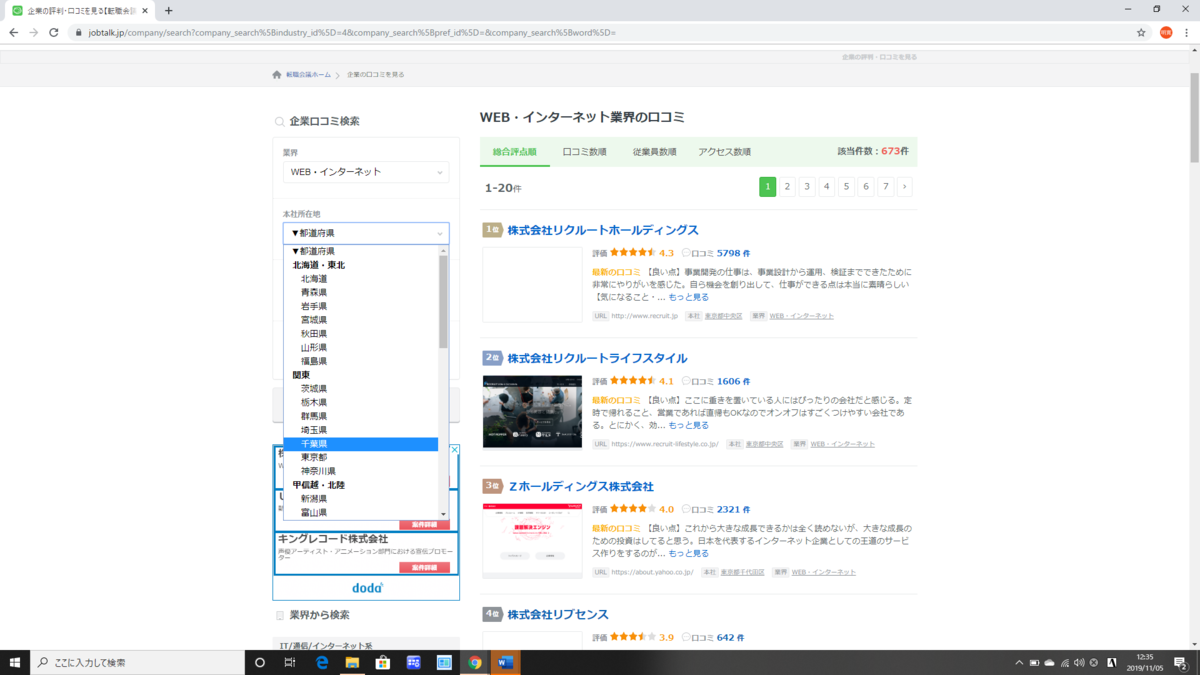Click Ｚホールディングス company thumbnail image

pos(532,539)
